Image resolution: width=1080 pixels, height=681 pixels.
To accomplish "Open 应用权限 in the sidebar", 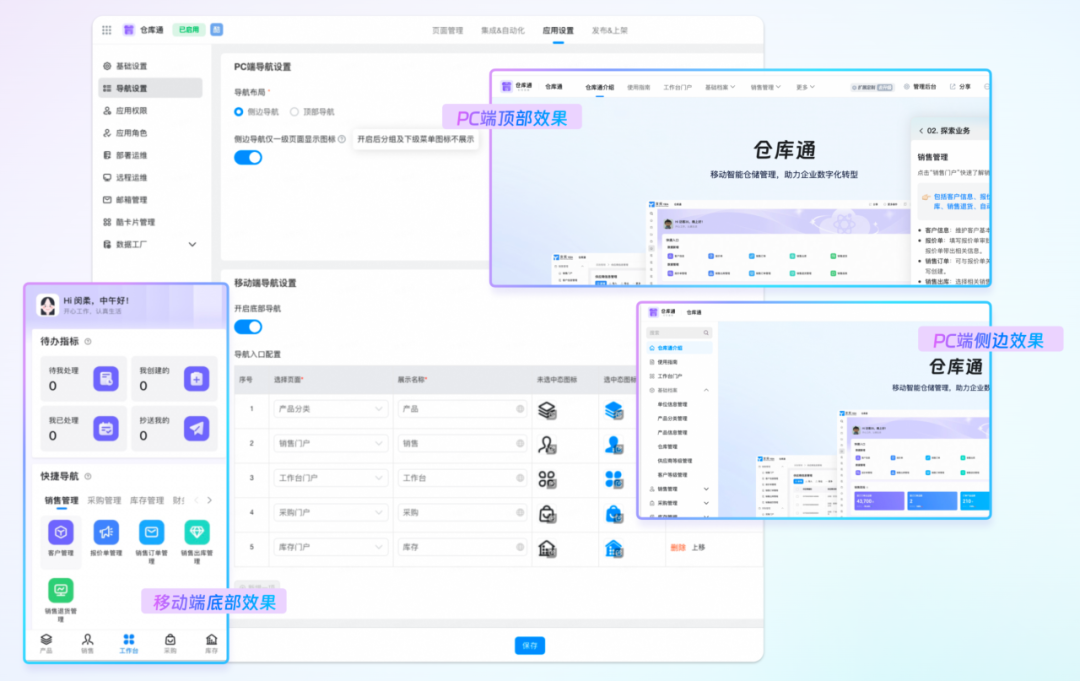I will (130, 111).
